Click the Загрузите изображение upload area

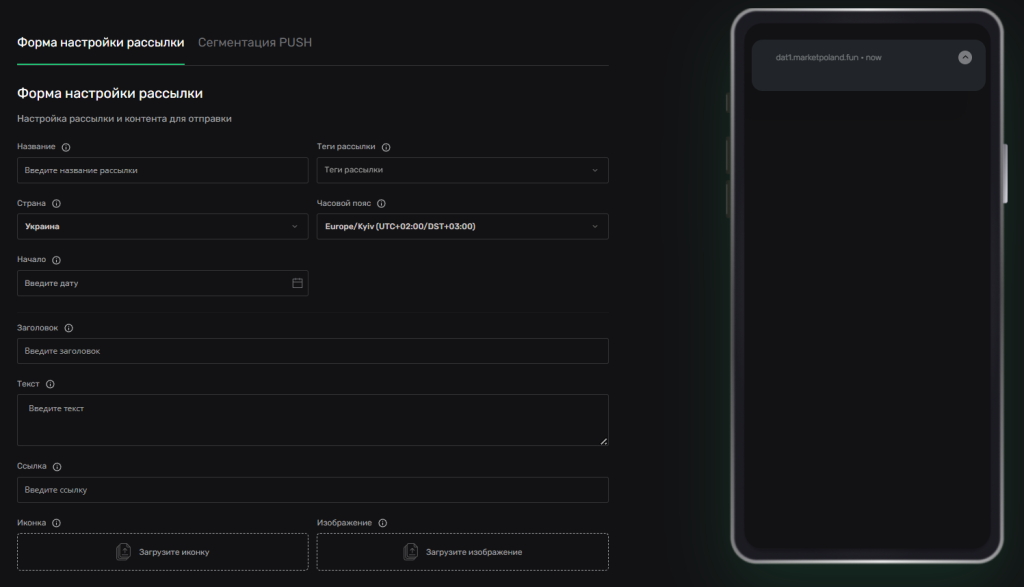pos(462,552)
